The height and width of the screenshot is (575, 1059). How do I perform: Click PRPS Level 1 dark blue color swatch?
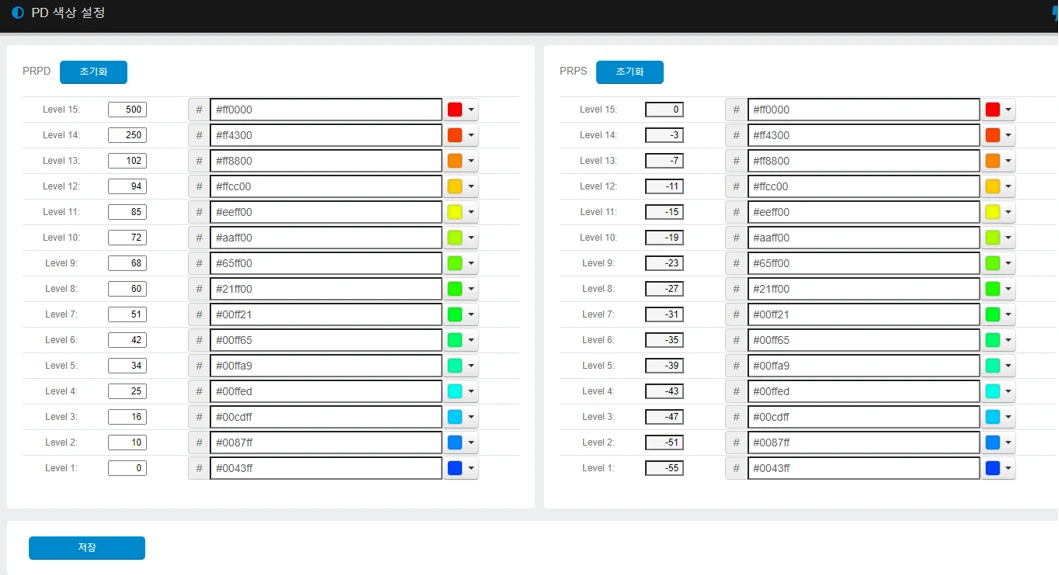point(993,468)
